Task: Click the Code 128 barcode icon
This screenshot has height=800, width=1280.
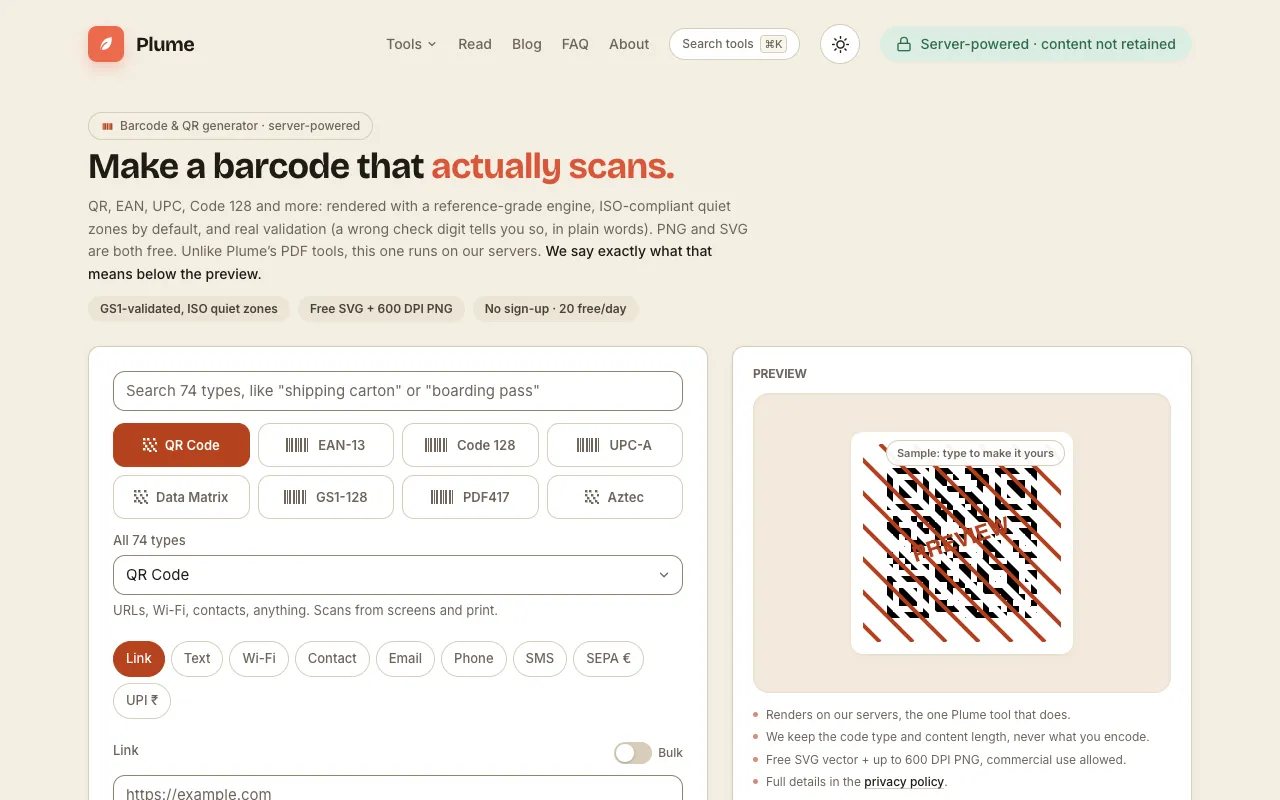Action: point(436,445)
